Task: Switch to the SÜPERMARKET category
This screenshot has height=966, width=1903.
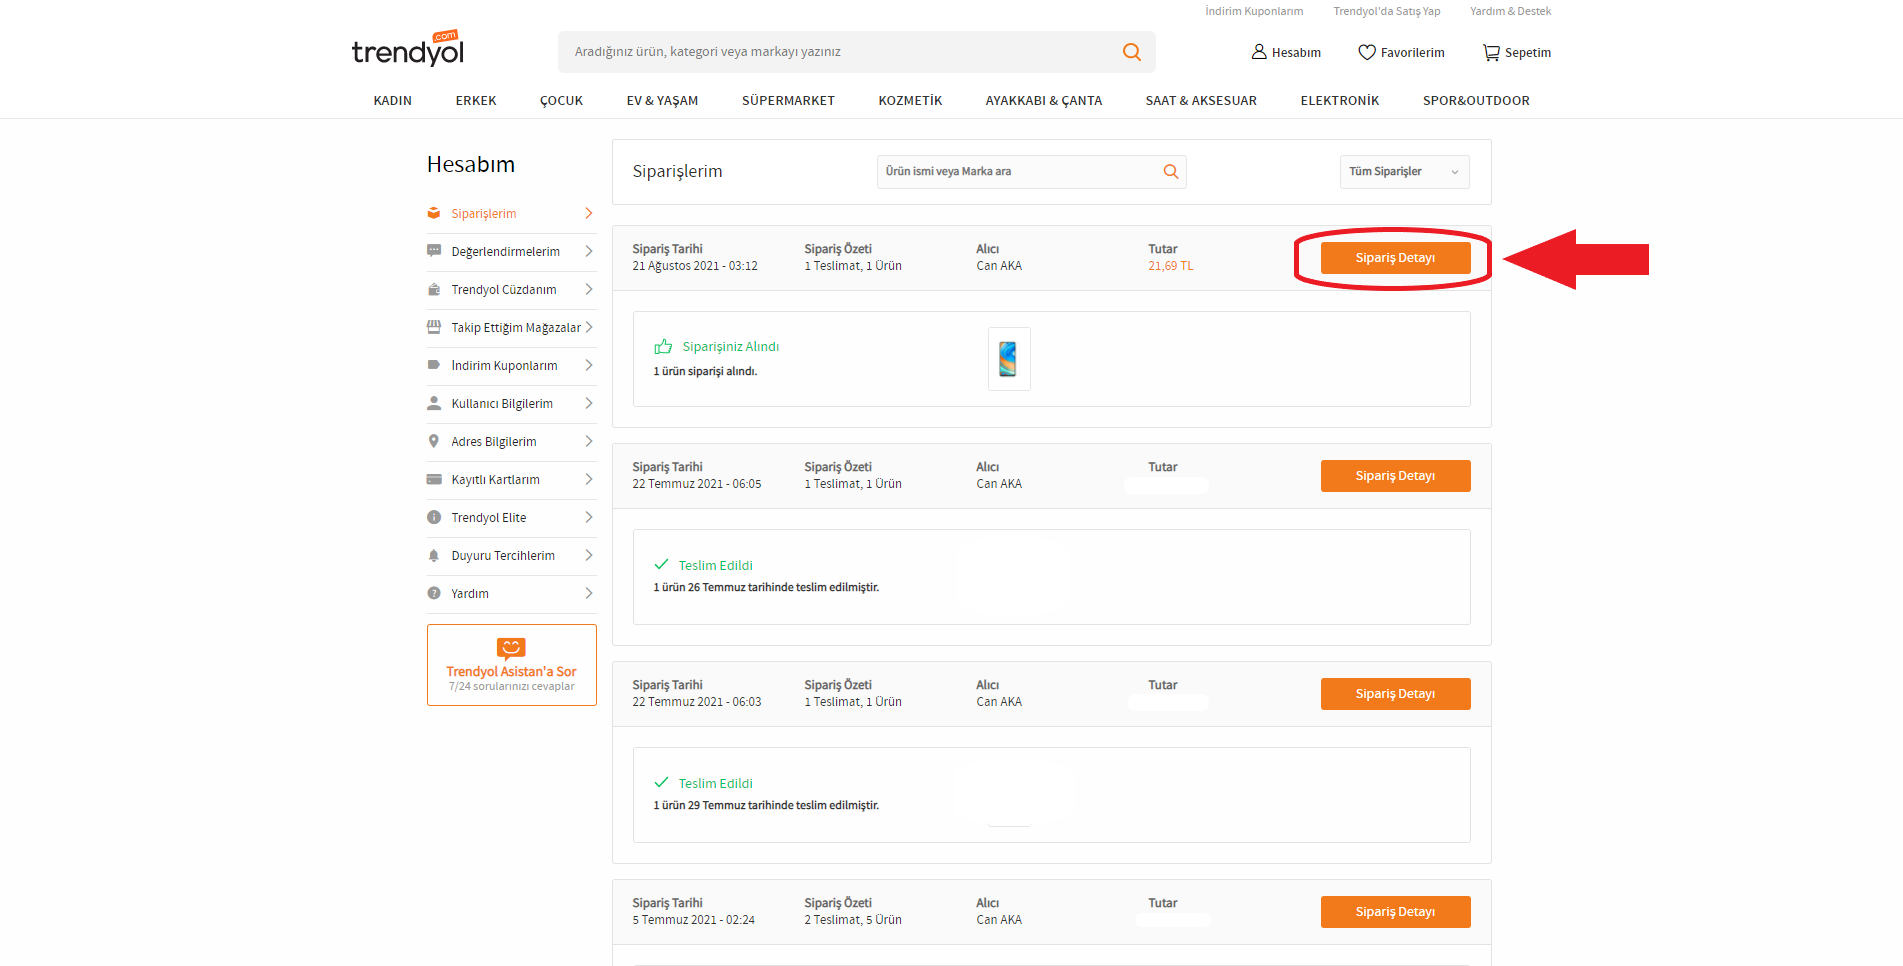Action: pyautogui.click(x=788, y=100)
